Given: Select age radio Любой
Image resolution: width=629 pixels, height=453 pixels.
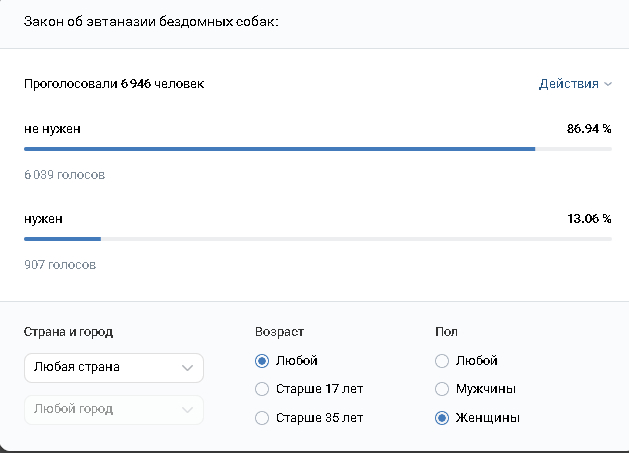Looking at the screenshot, I should click(x=262, y=361).
